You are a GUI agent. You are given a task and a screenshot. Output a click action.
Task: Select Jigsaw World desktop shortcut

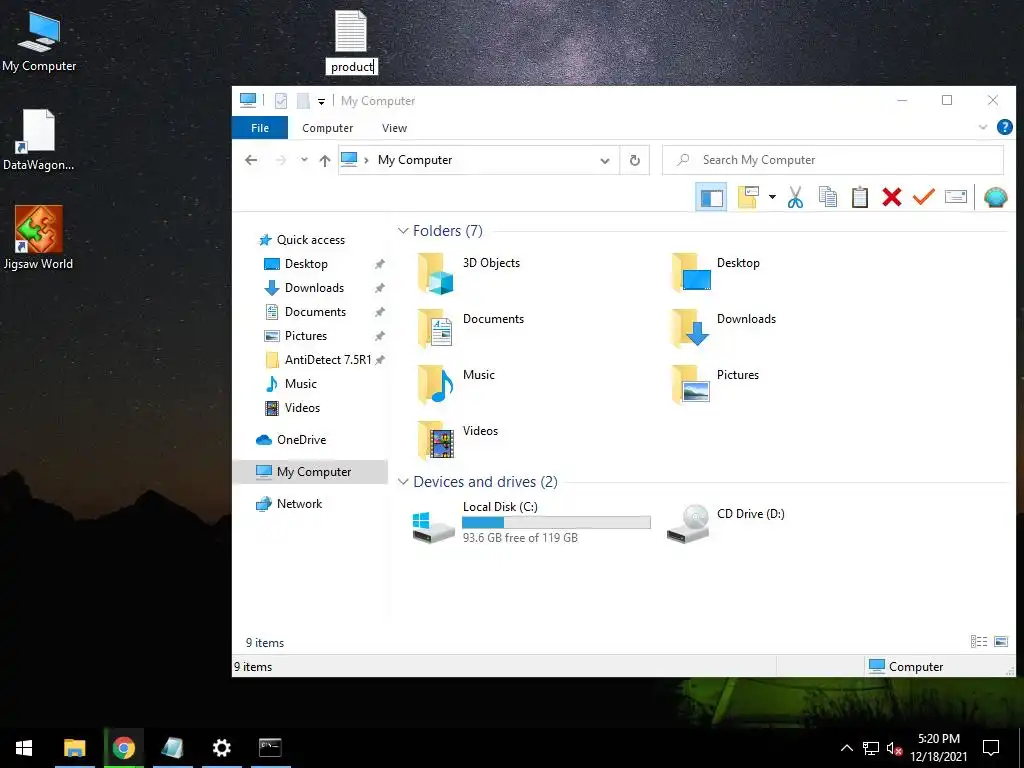(39, 238)
